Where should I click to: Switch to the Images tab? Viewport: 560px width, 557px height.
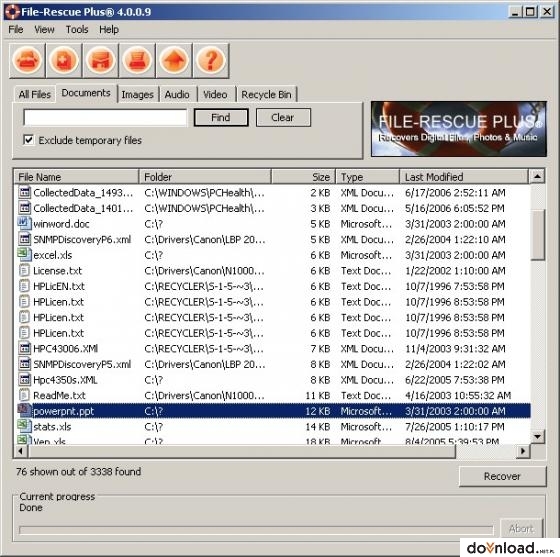138,95
